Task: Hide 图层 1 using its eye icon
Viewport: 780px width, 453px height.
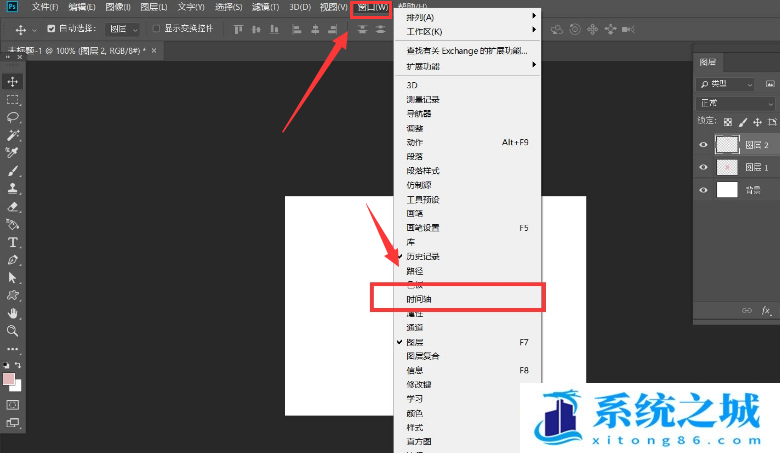Action: point(703,167)
